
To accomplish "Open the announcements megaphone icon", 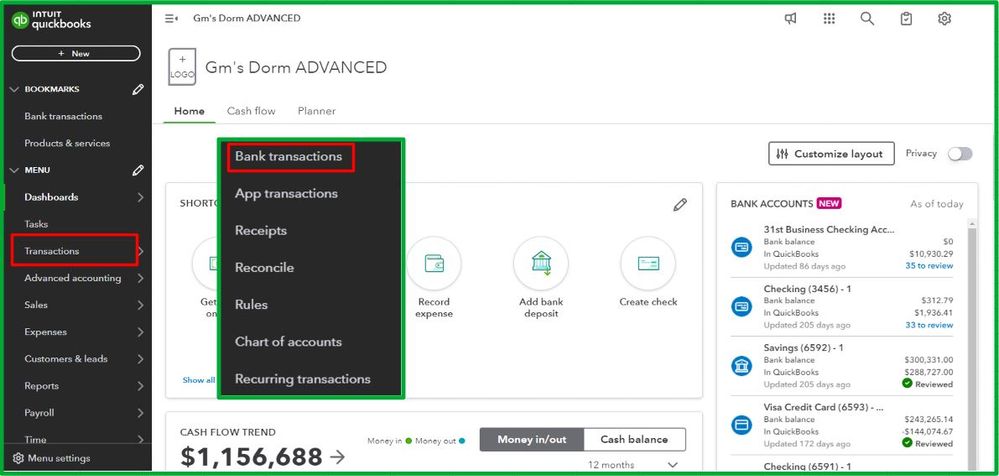I will (x=790, y=18).
